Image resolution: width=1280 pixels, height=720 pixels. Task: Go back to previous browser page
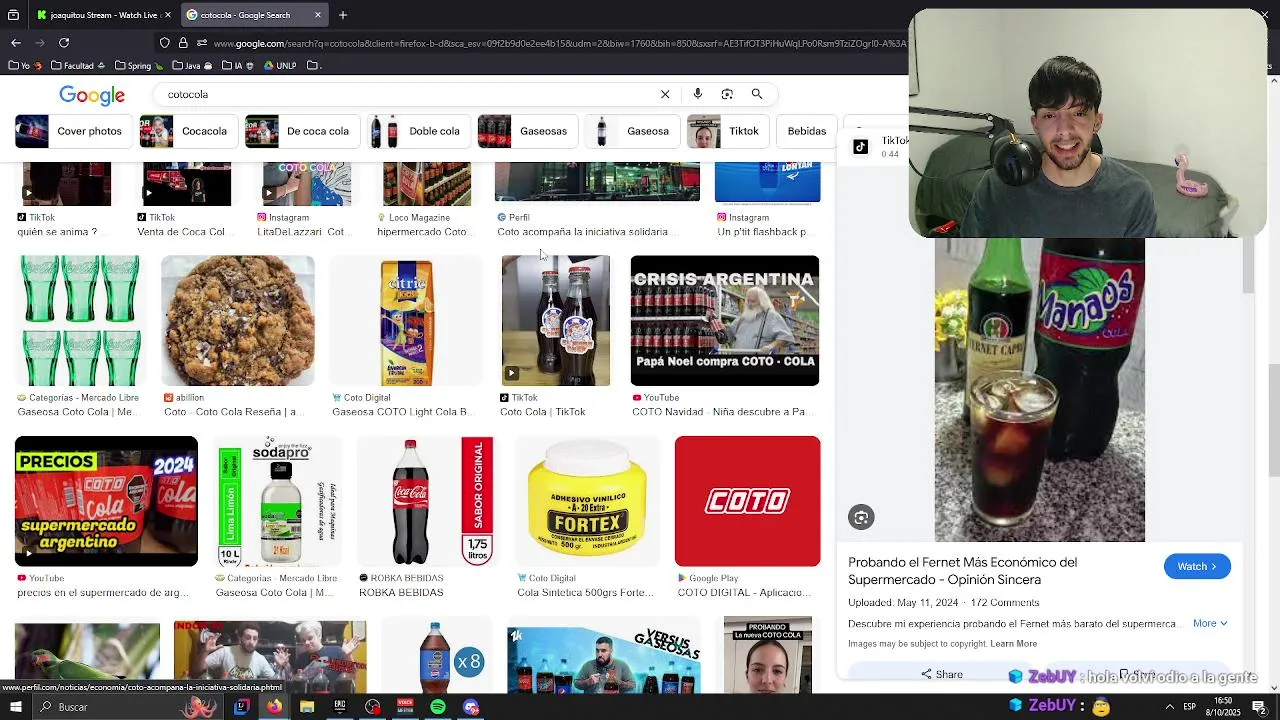coord(16,43)
